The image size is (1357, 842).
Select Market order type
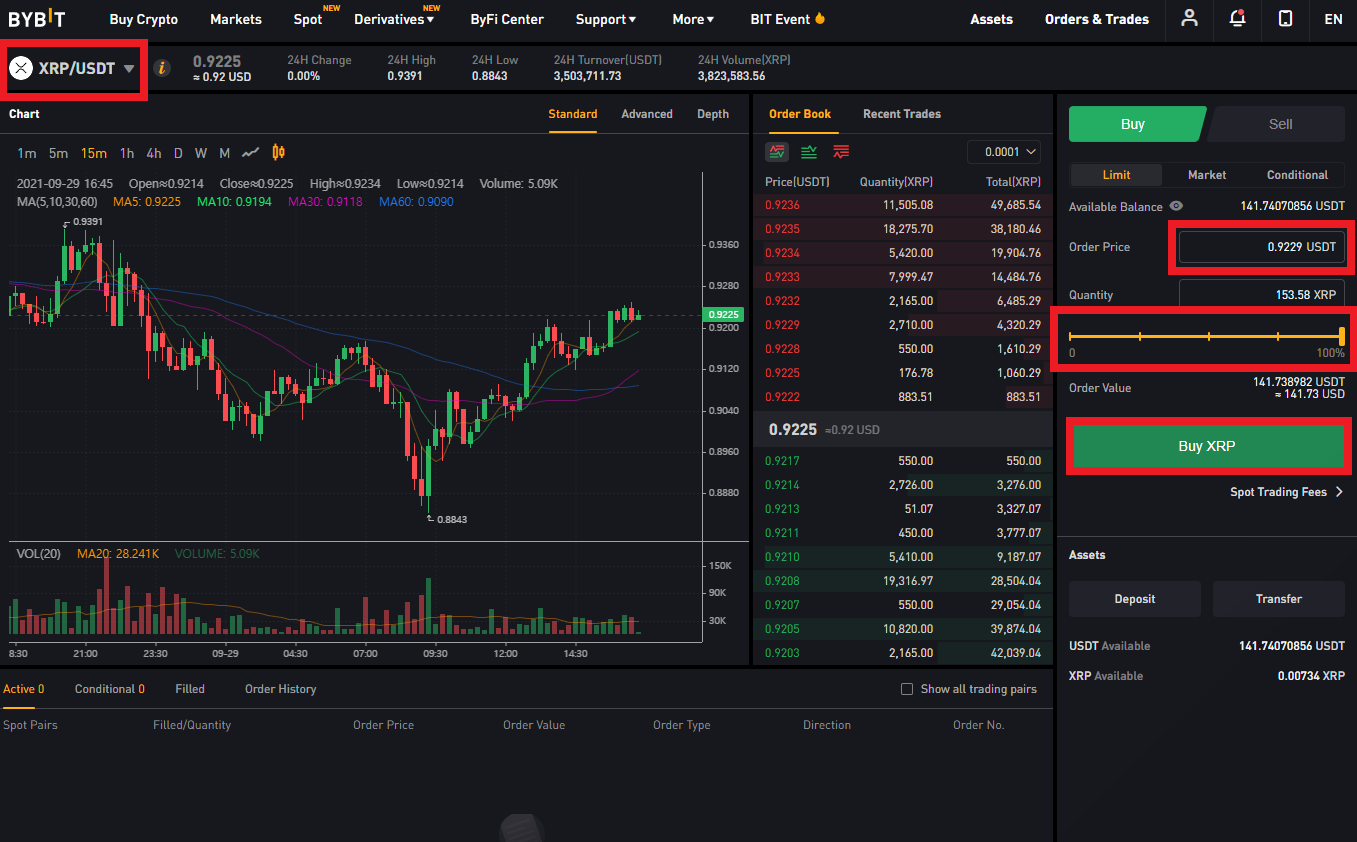(1207, 175)
